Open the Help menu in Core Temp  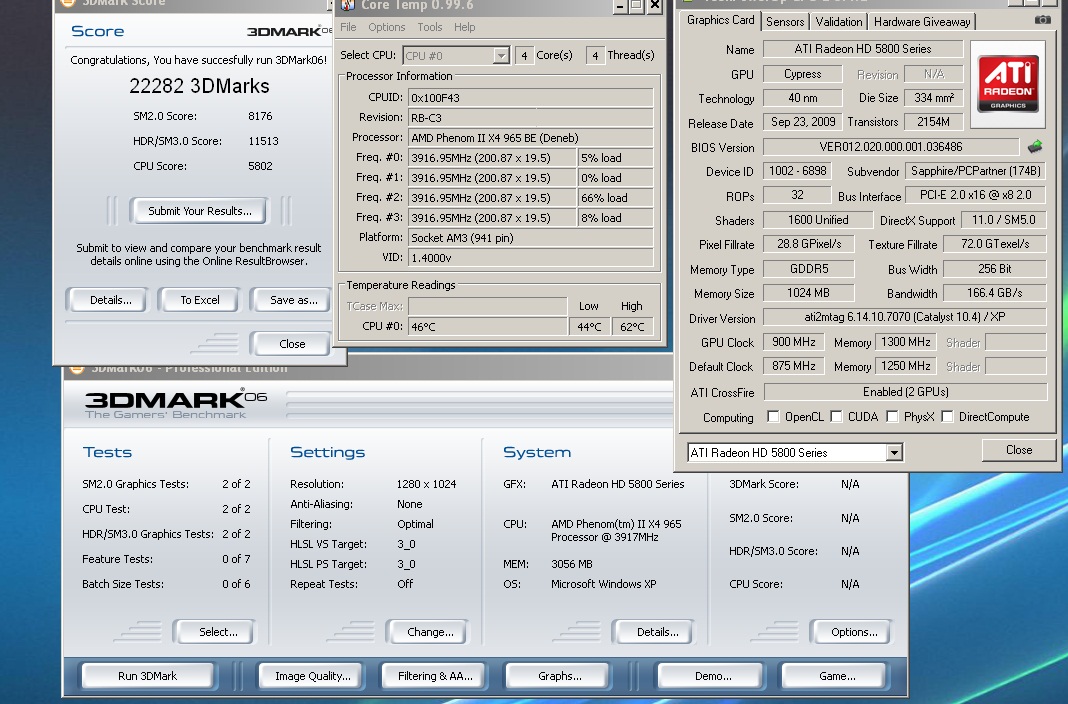pyautogui.click(x=465, y=27)
